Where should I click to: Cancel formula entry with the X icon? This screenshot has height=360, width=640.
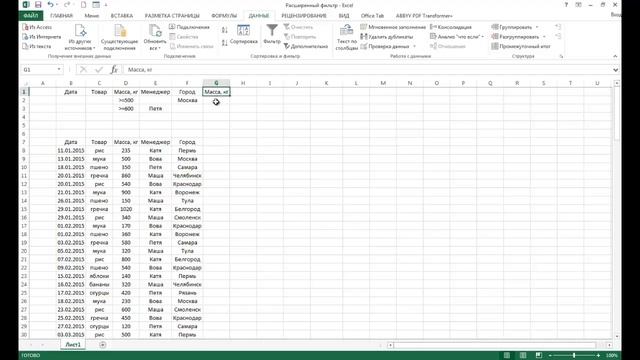pyautogui.click(x=83, y=70)
